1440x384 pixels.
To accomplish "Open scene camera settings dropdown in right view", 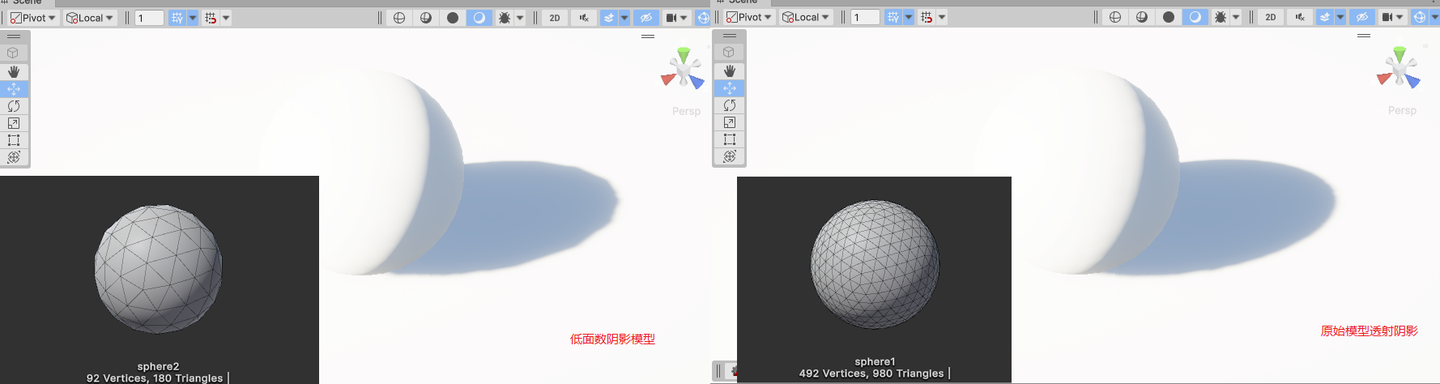I will (x=1393, y=17).
